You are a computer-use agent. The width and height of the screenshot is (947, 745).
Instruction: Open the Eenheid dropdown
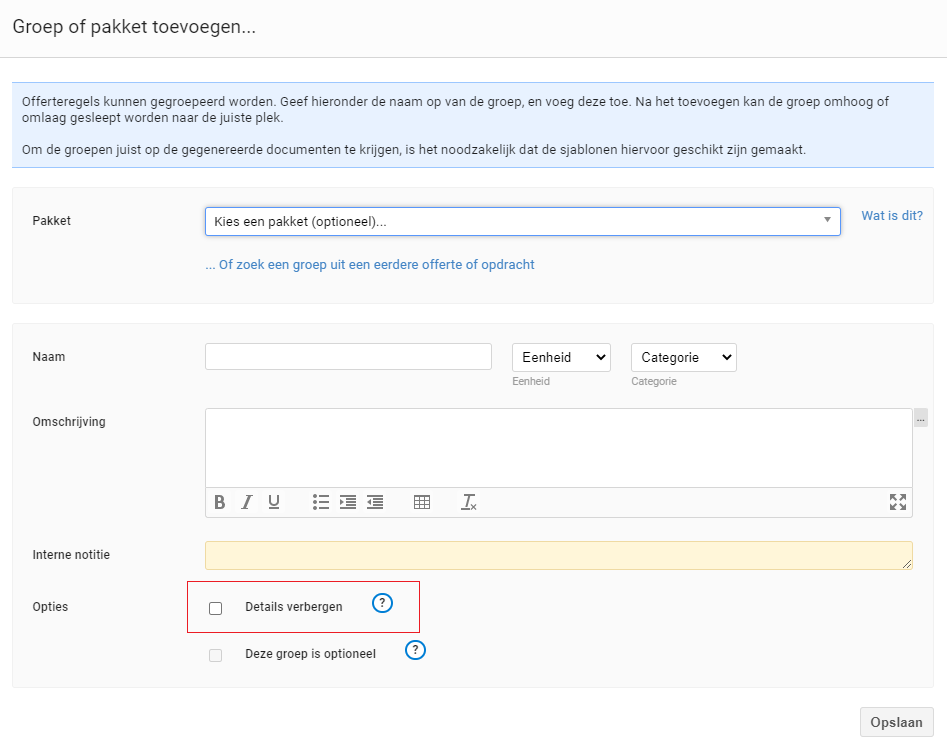(561, 357)
